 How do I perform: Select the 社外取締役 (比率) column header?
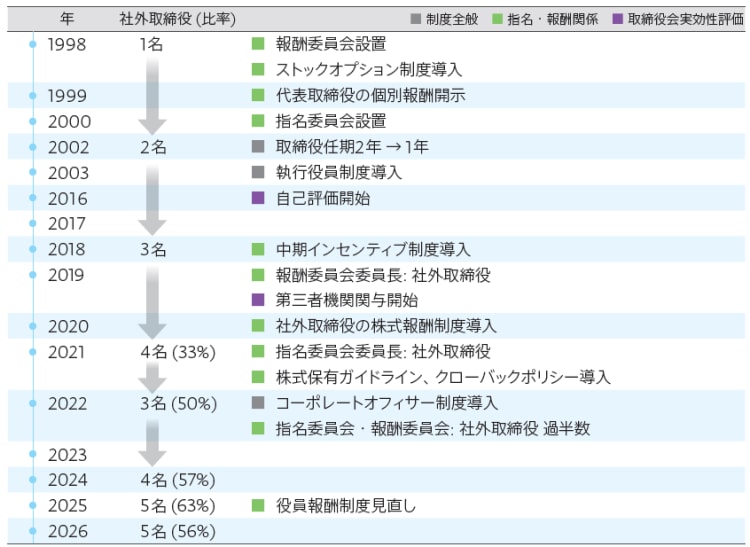[177, 19]
